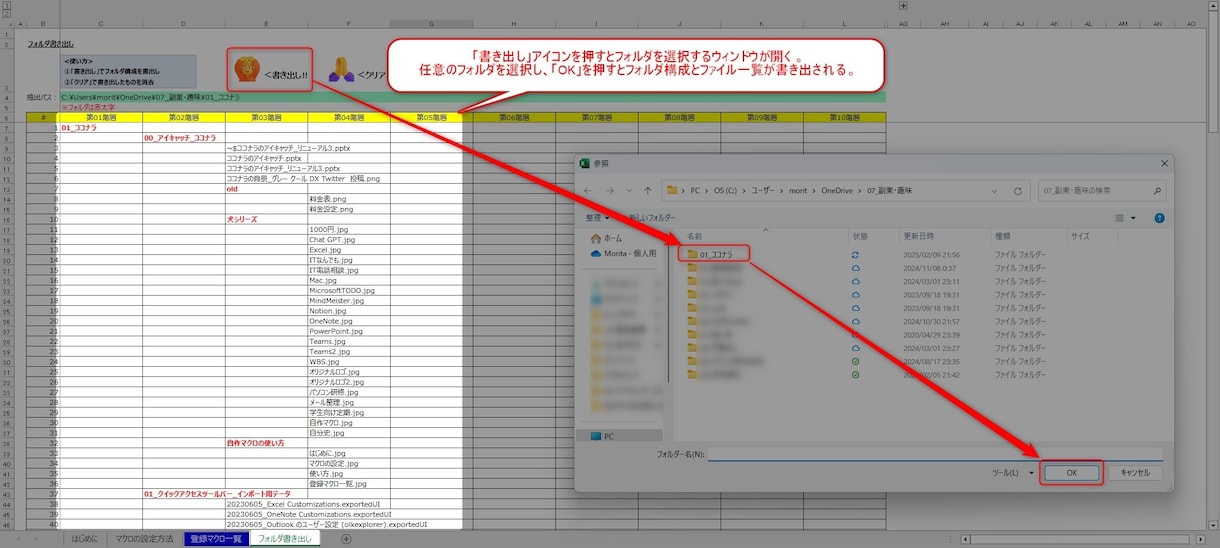
Task: Click the OK button
Action: click(x=1071, y=473)
